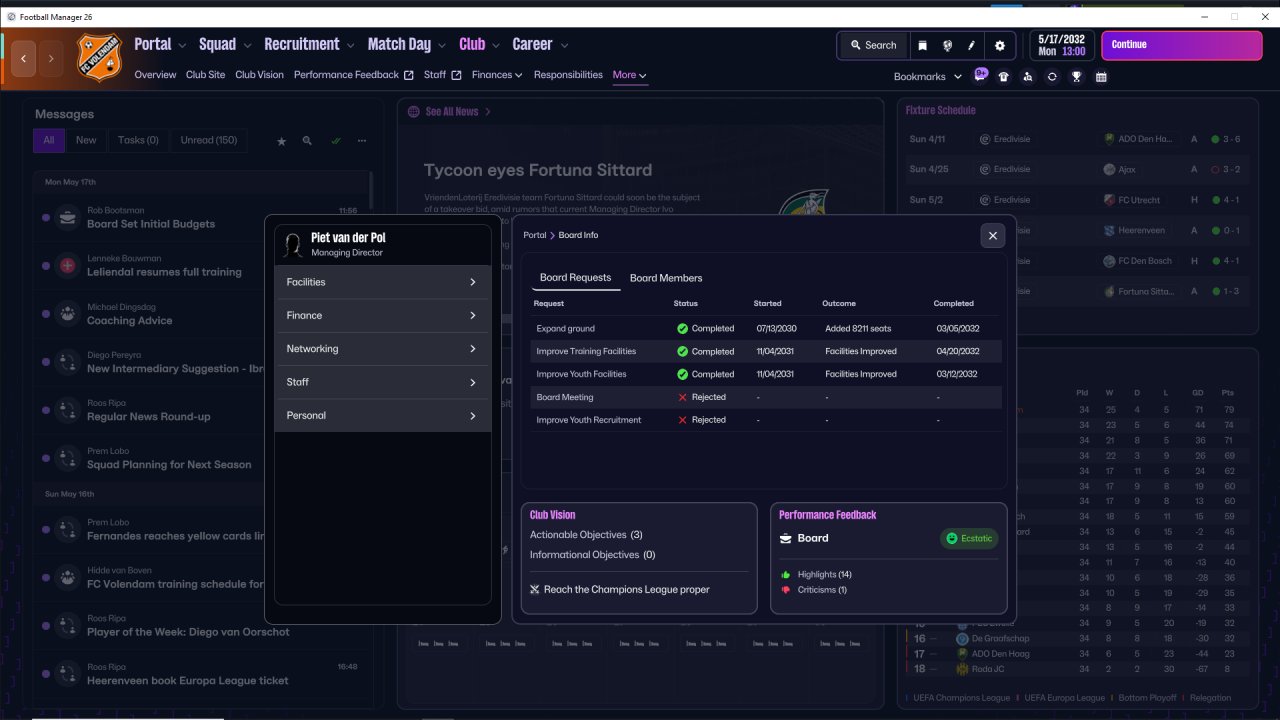This screenshot has height=720, width=1280.
Task: Open the three-dot options menu in Messages
Action: tap(361, 141)
